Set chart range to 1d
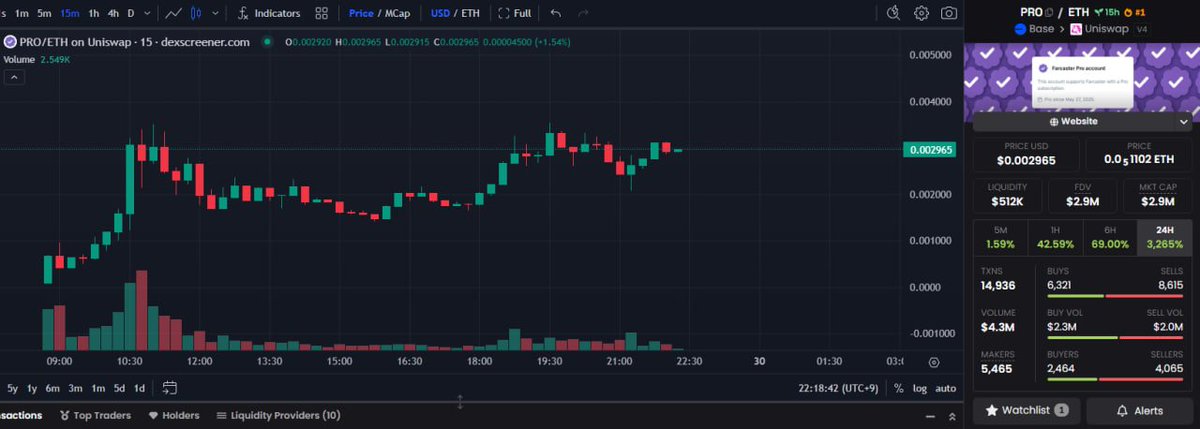The image size is (1200, 429). 139,388
